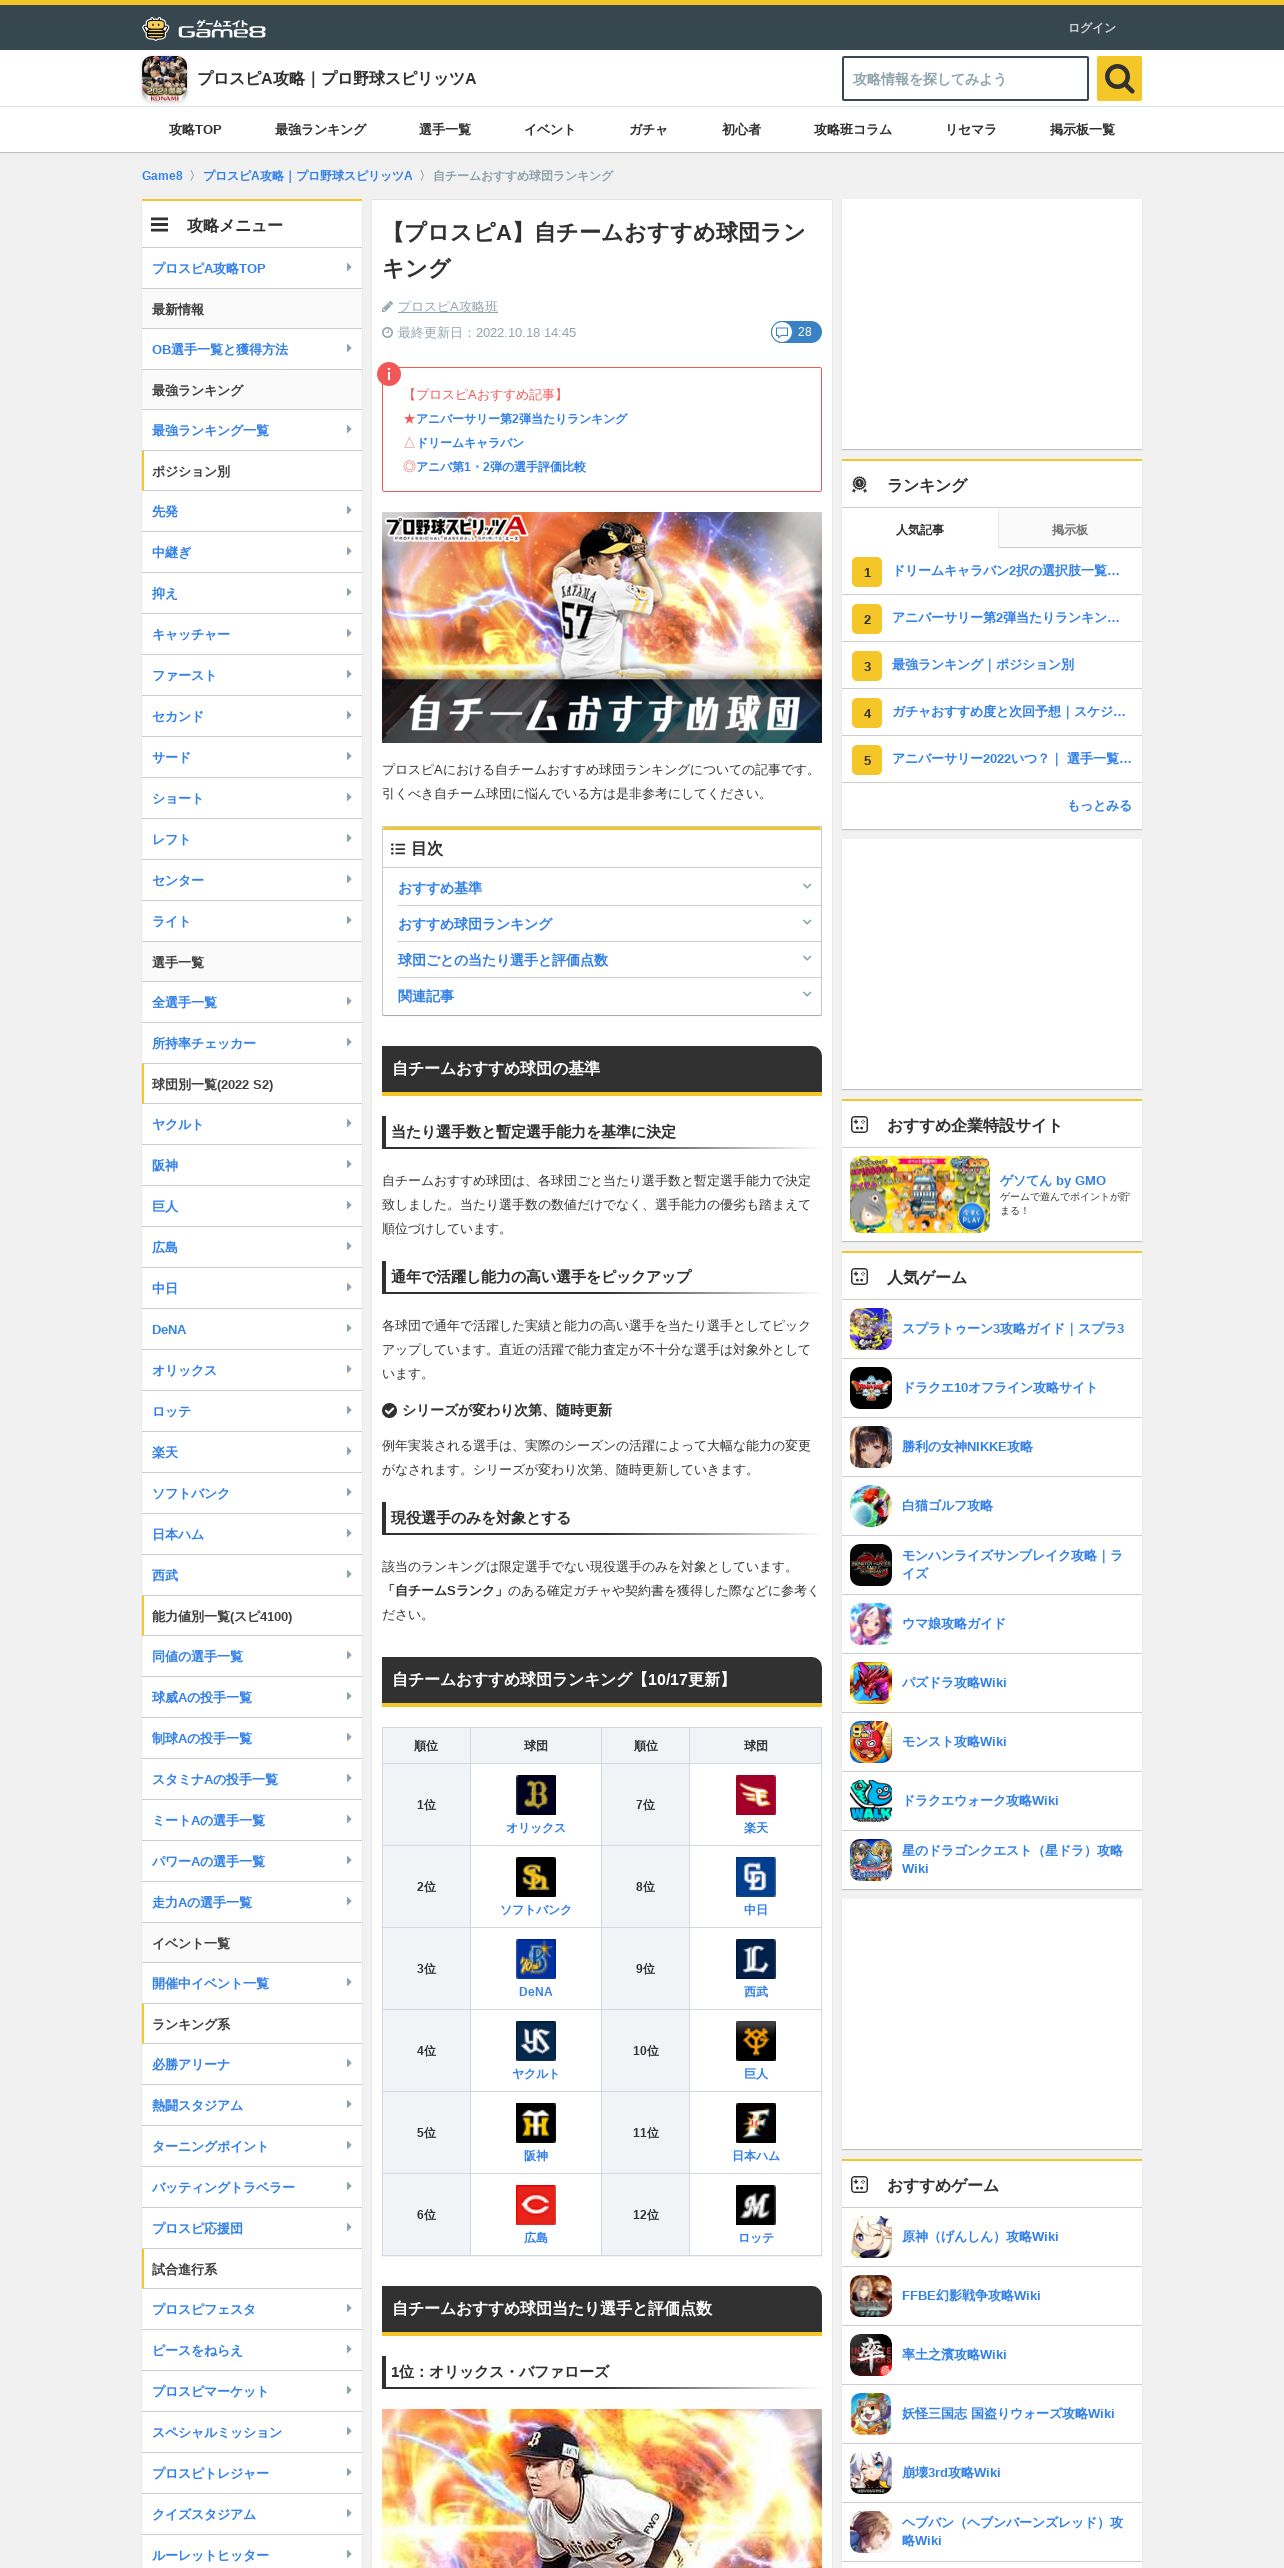Click the Genshin Impact game icon
This screenshot has height=2568, width=1284.
point(871,2237)
